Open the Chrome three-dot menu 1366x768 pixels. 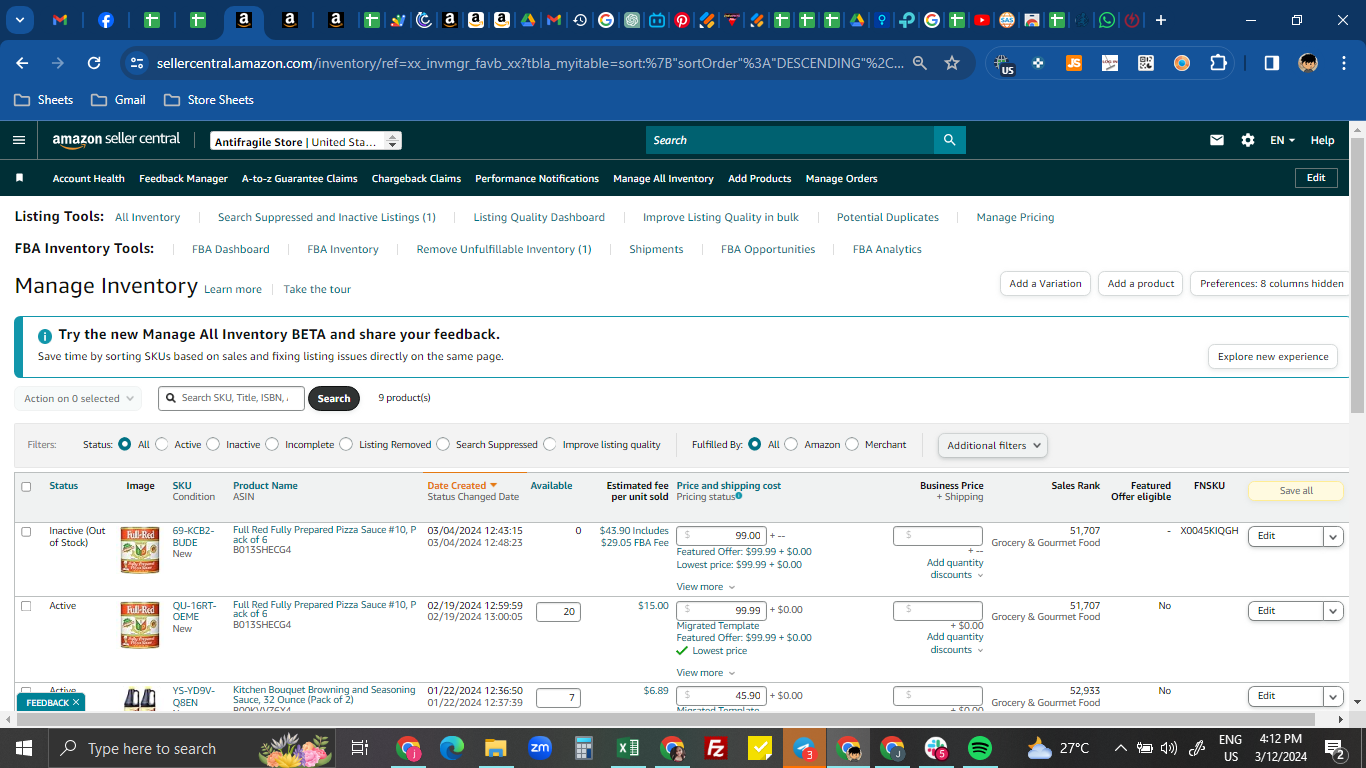click(1343, 63)
